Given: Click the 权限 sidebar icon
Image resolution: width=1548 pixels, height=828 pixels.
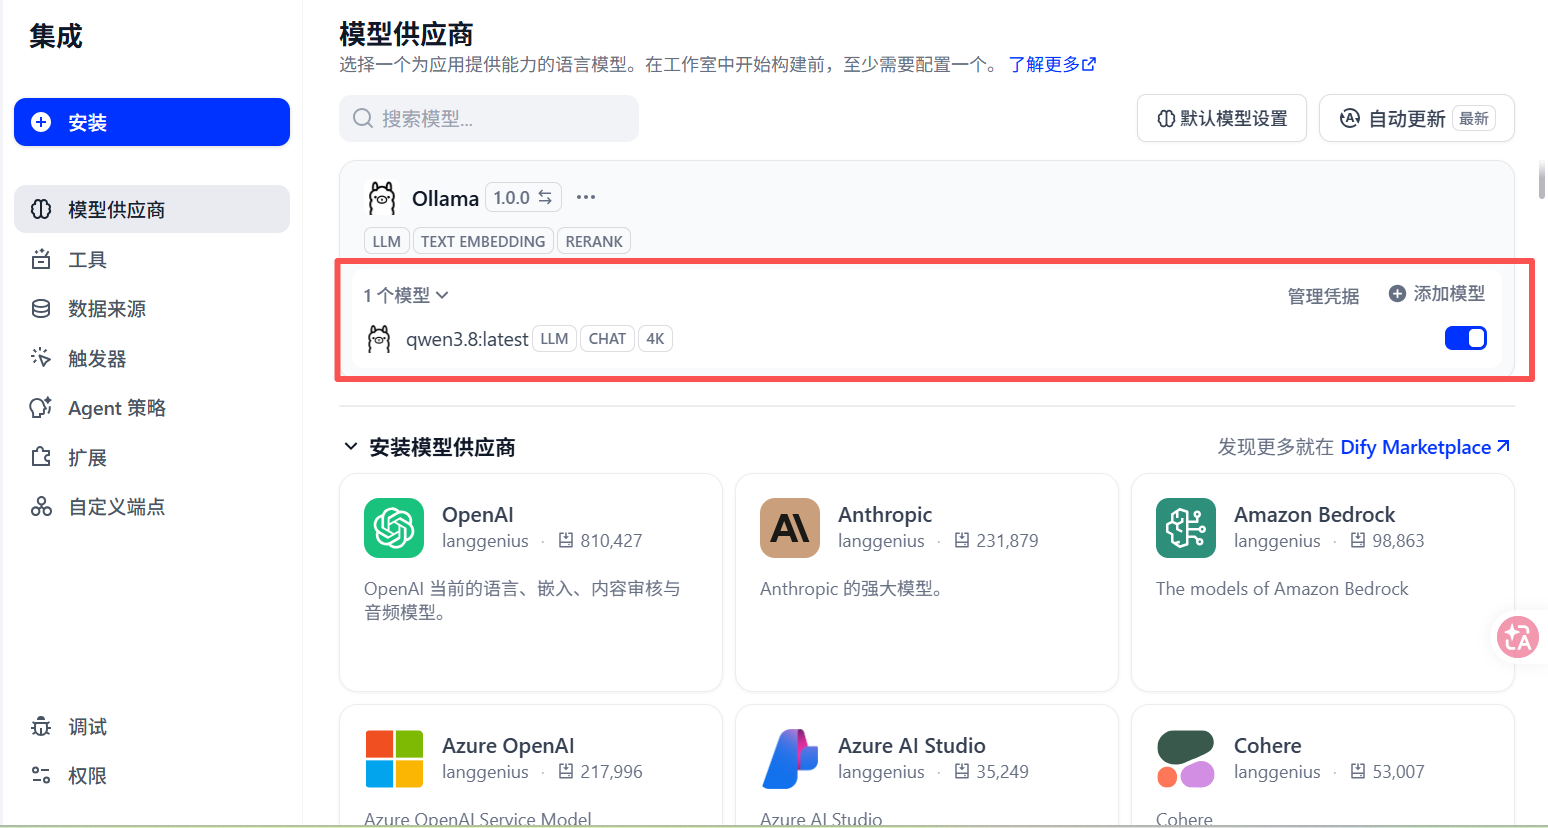Looking at the screenshot, I should 41,775.
